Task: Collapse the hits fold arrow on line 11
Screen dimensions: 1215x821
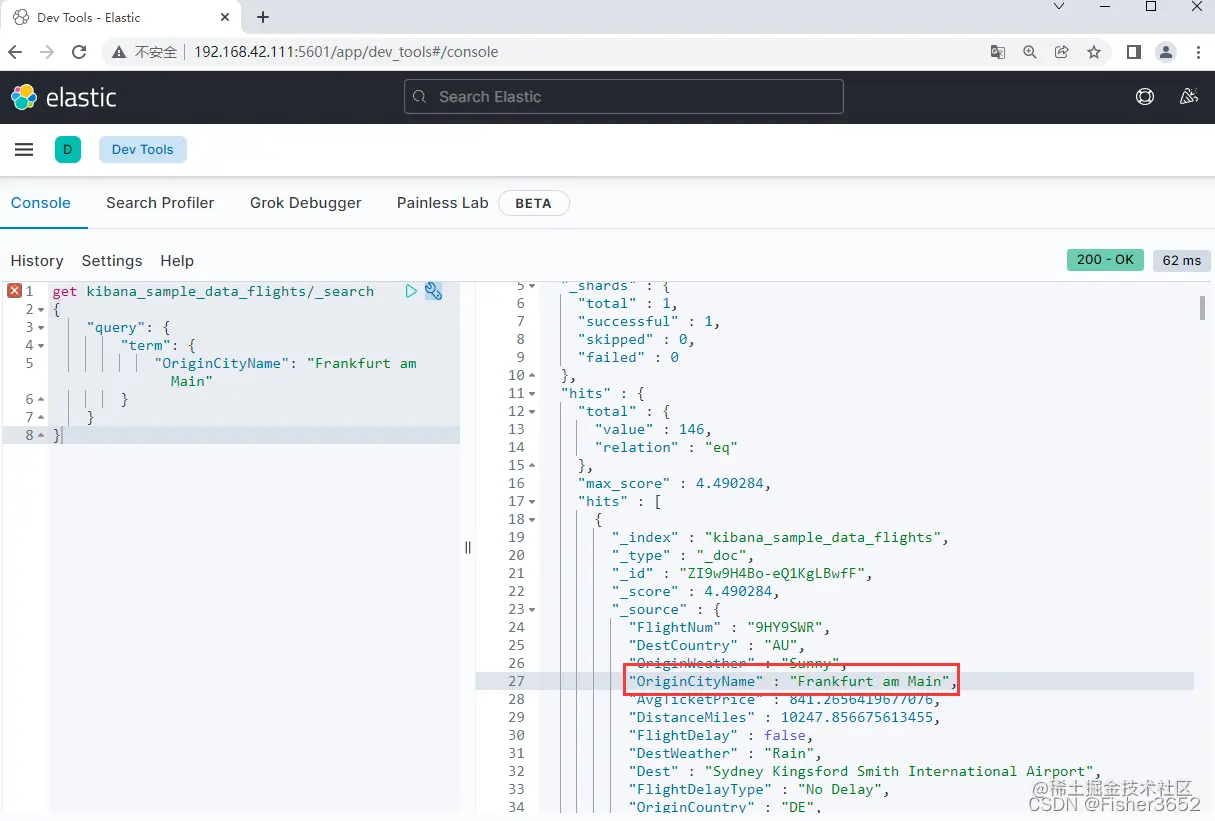Action: [x=532, y=393]
